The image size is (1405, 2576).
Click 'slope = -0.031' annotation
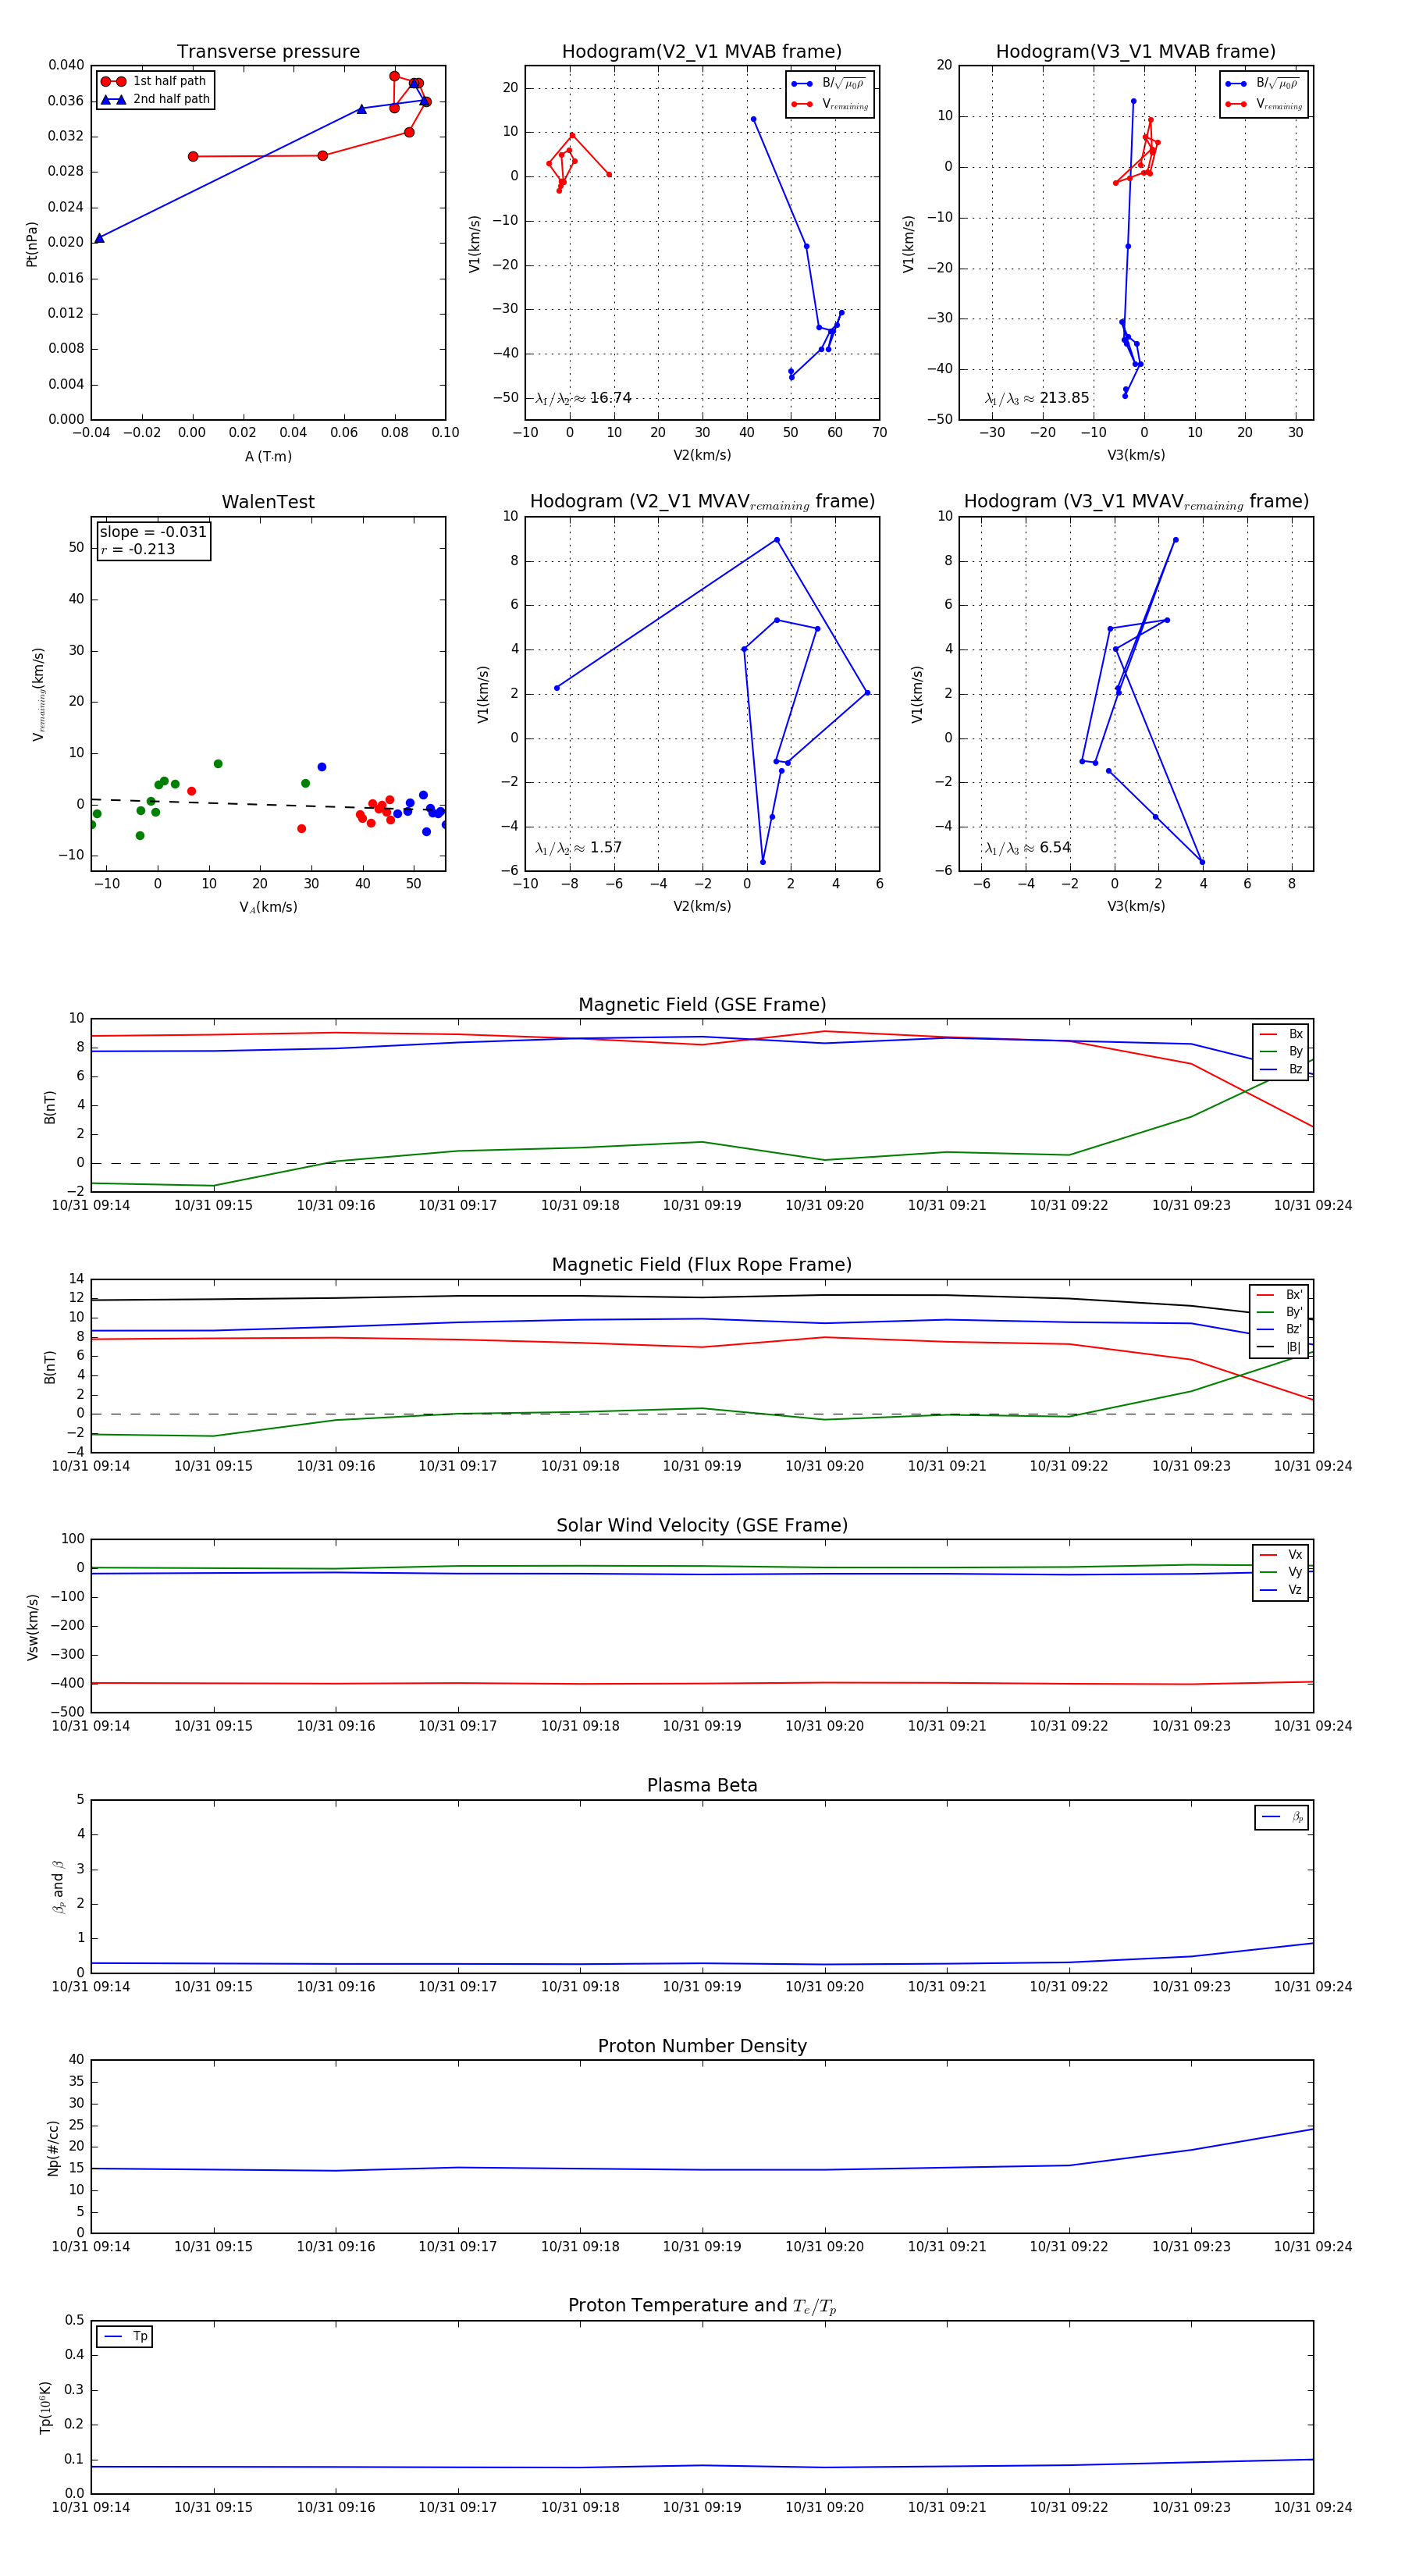pos(153,532)
